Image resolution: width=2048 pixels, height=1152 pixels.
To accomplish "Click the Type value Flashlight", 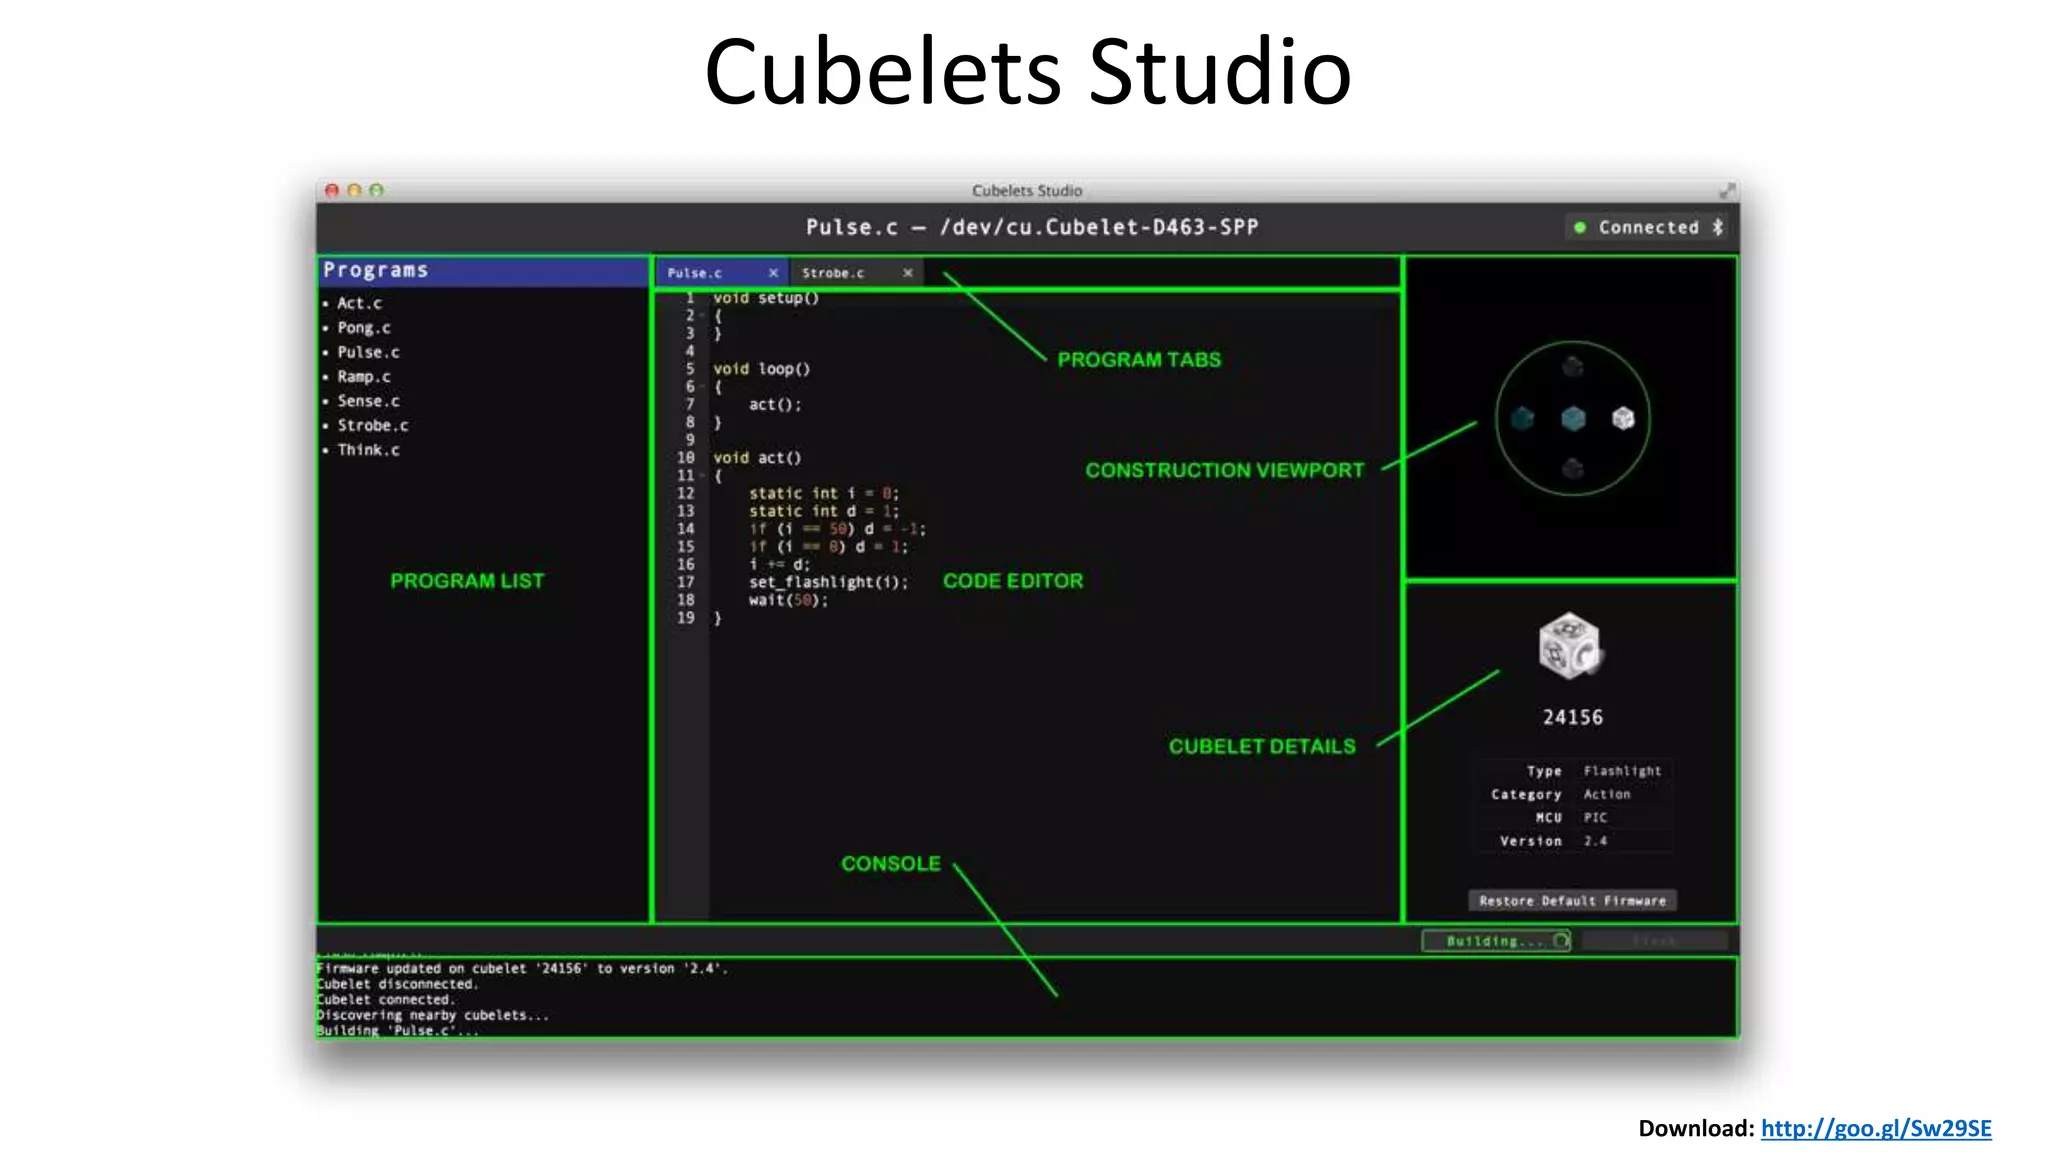I will coord(1622,771).
